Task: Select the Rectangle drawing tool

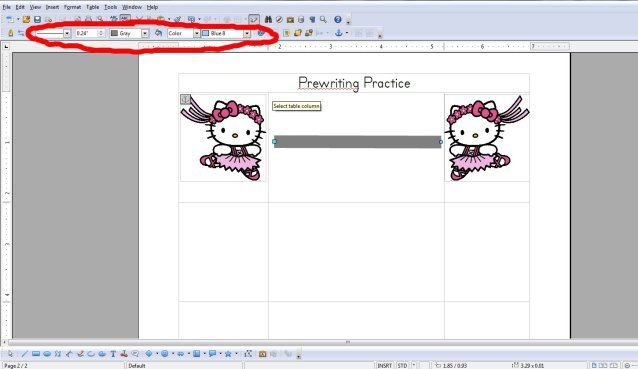Action: [x=36, y=354]
